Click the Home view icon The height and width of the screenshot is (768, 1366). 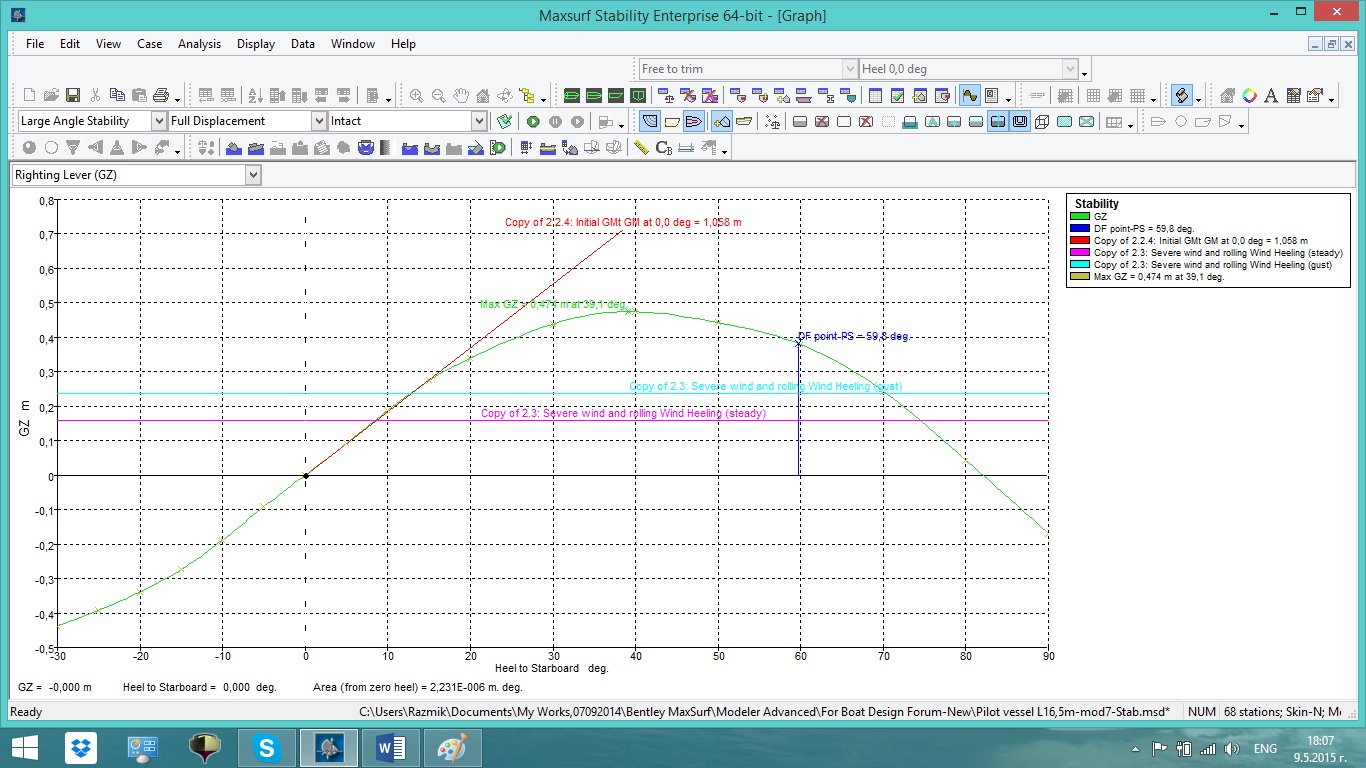click(483, 96)
